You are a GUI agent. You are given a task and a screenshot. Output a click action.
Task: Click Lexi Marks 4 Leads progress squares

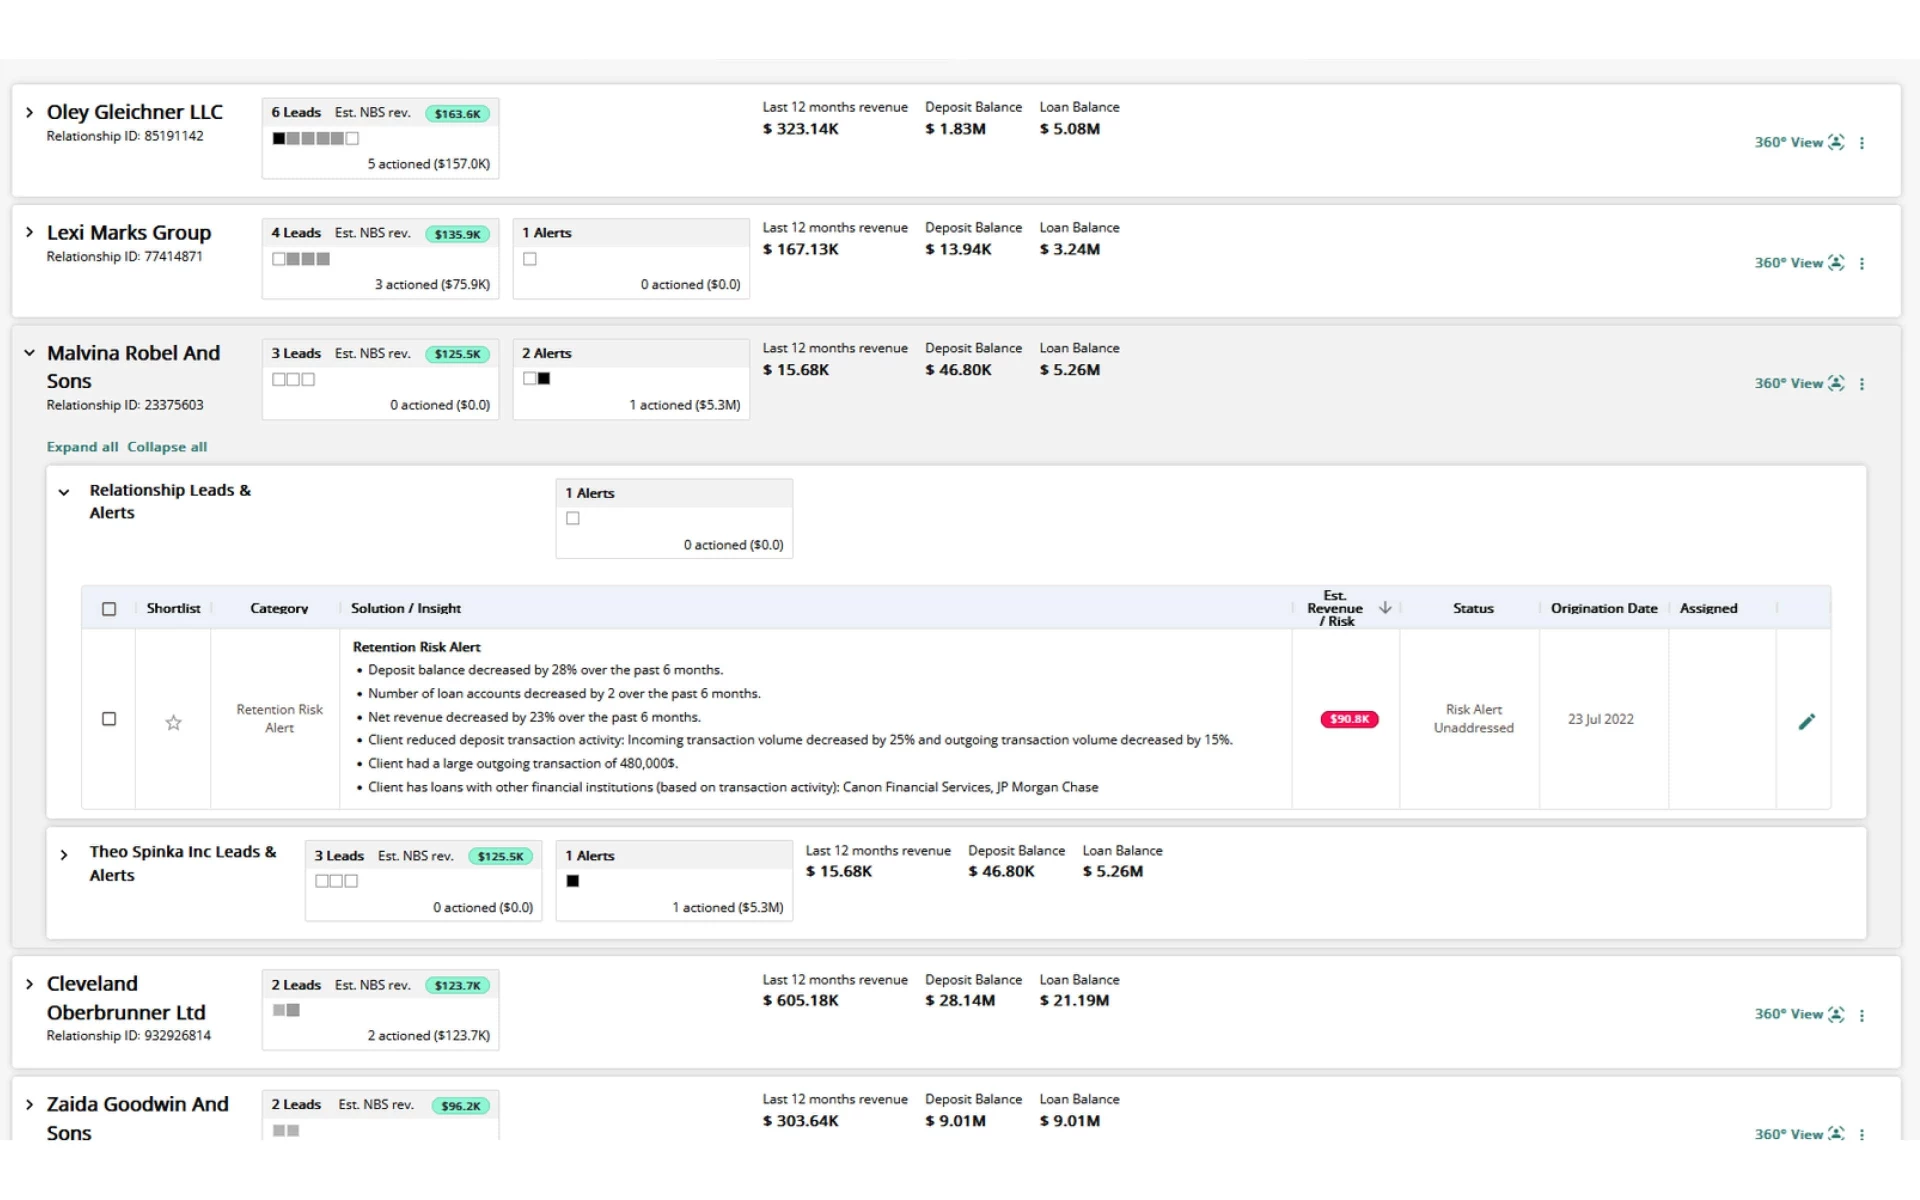pyautogui.click(x=301, y=259)
